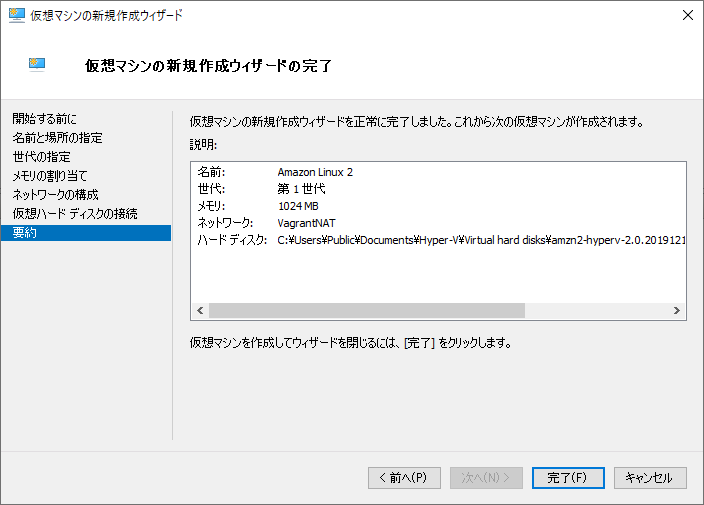The width and height of the screenshot is (704, 505).
Task: Click the 第 1 世代 generation value
Action: tap(301, 189)
